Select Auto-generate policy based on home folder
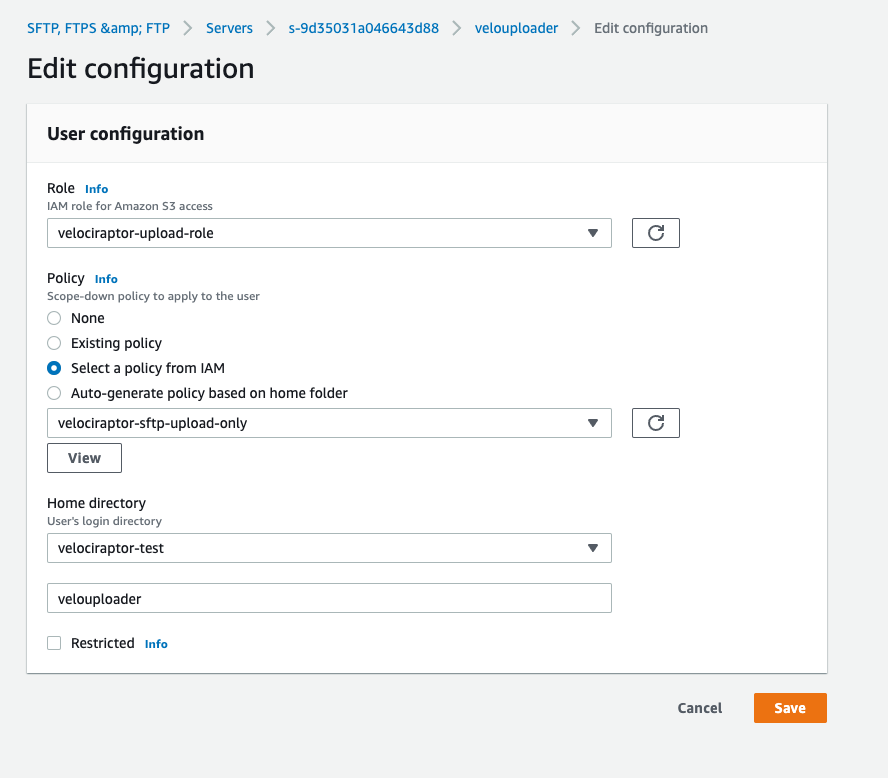 click(53, 393)
